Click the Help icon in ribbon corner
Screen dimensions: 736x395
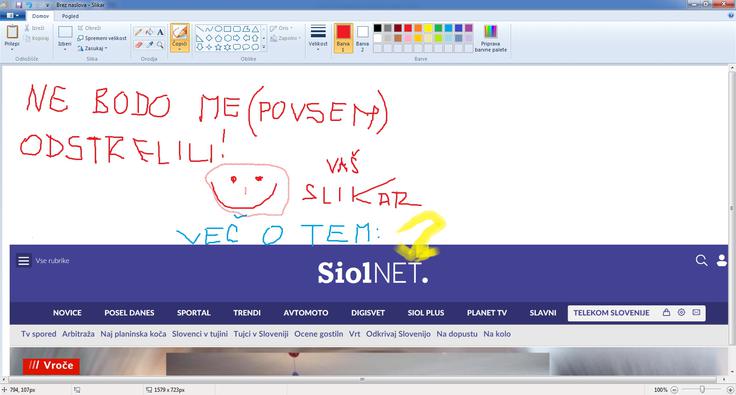(x=731, y=15)
